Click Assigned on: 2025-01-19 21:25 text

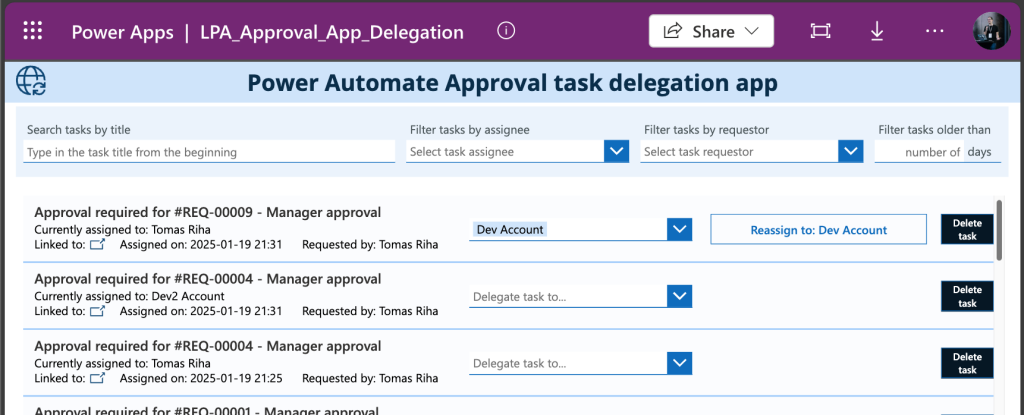pos(201,378)
